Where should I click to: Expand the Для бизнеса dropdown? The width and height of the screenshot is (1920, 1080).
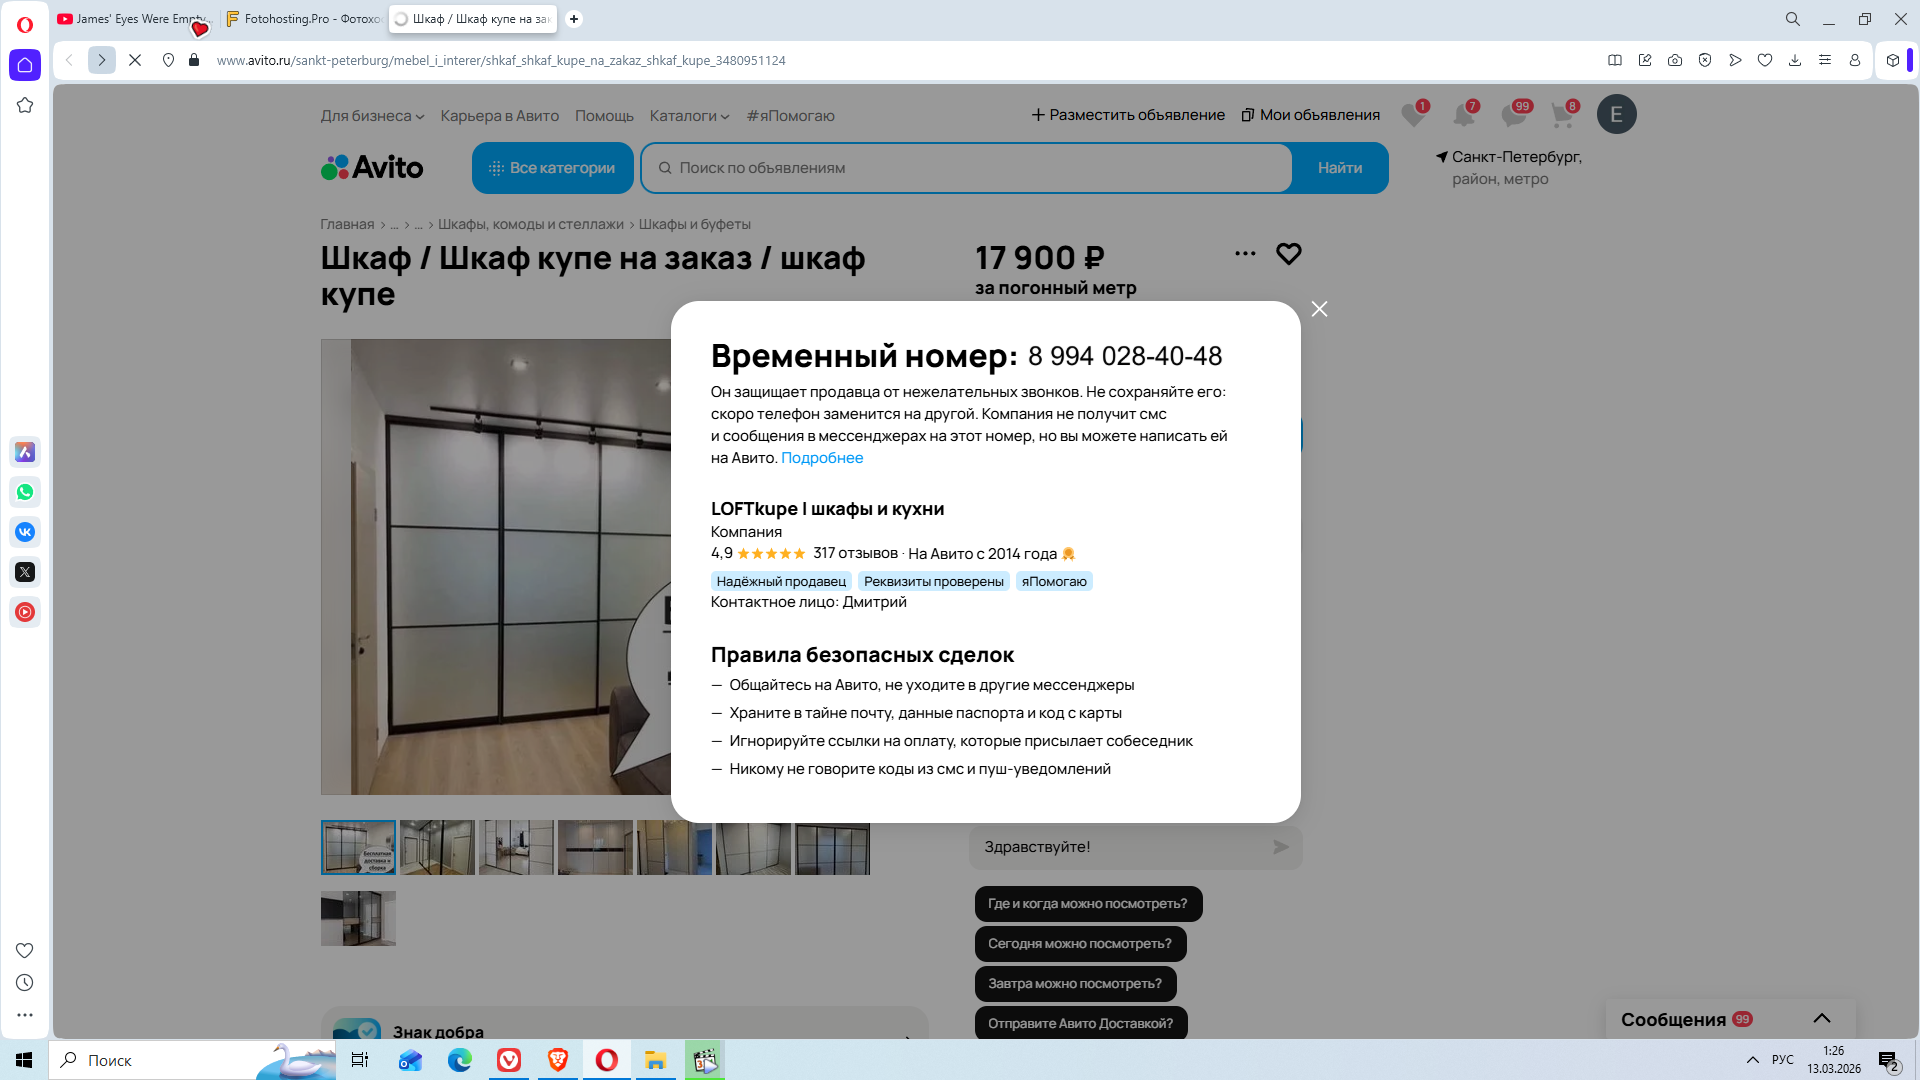coord(372,116)
